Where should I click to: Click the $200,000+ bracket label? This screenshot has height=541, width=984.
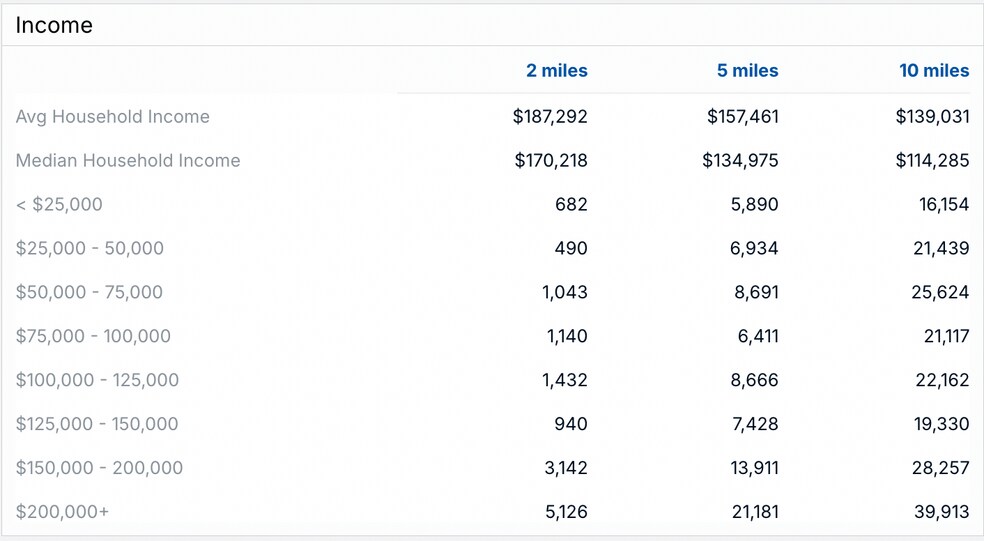pos(63,512)
